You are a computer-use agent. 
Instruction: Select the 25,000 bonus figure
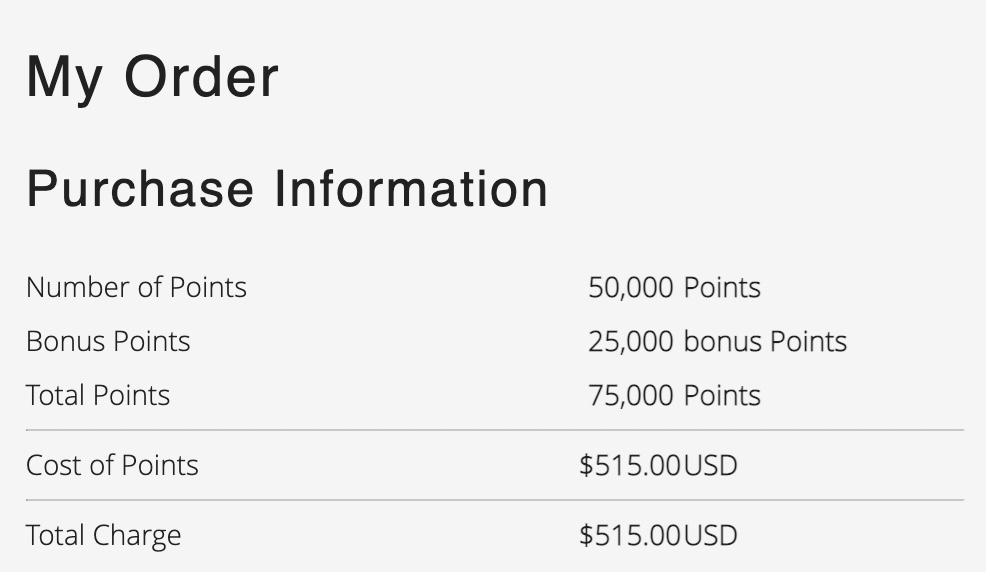pyautogui.click(x=630, y=342)
